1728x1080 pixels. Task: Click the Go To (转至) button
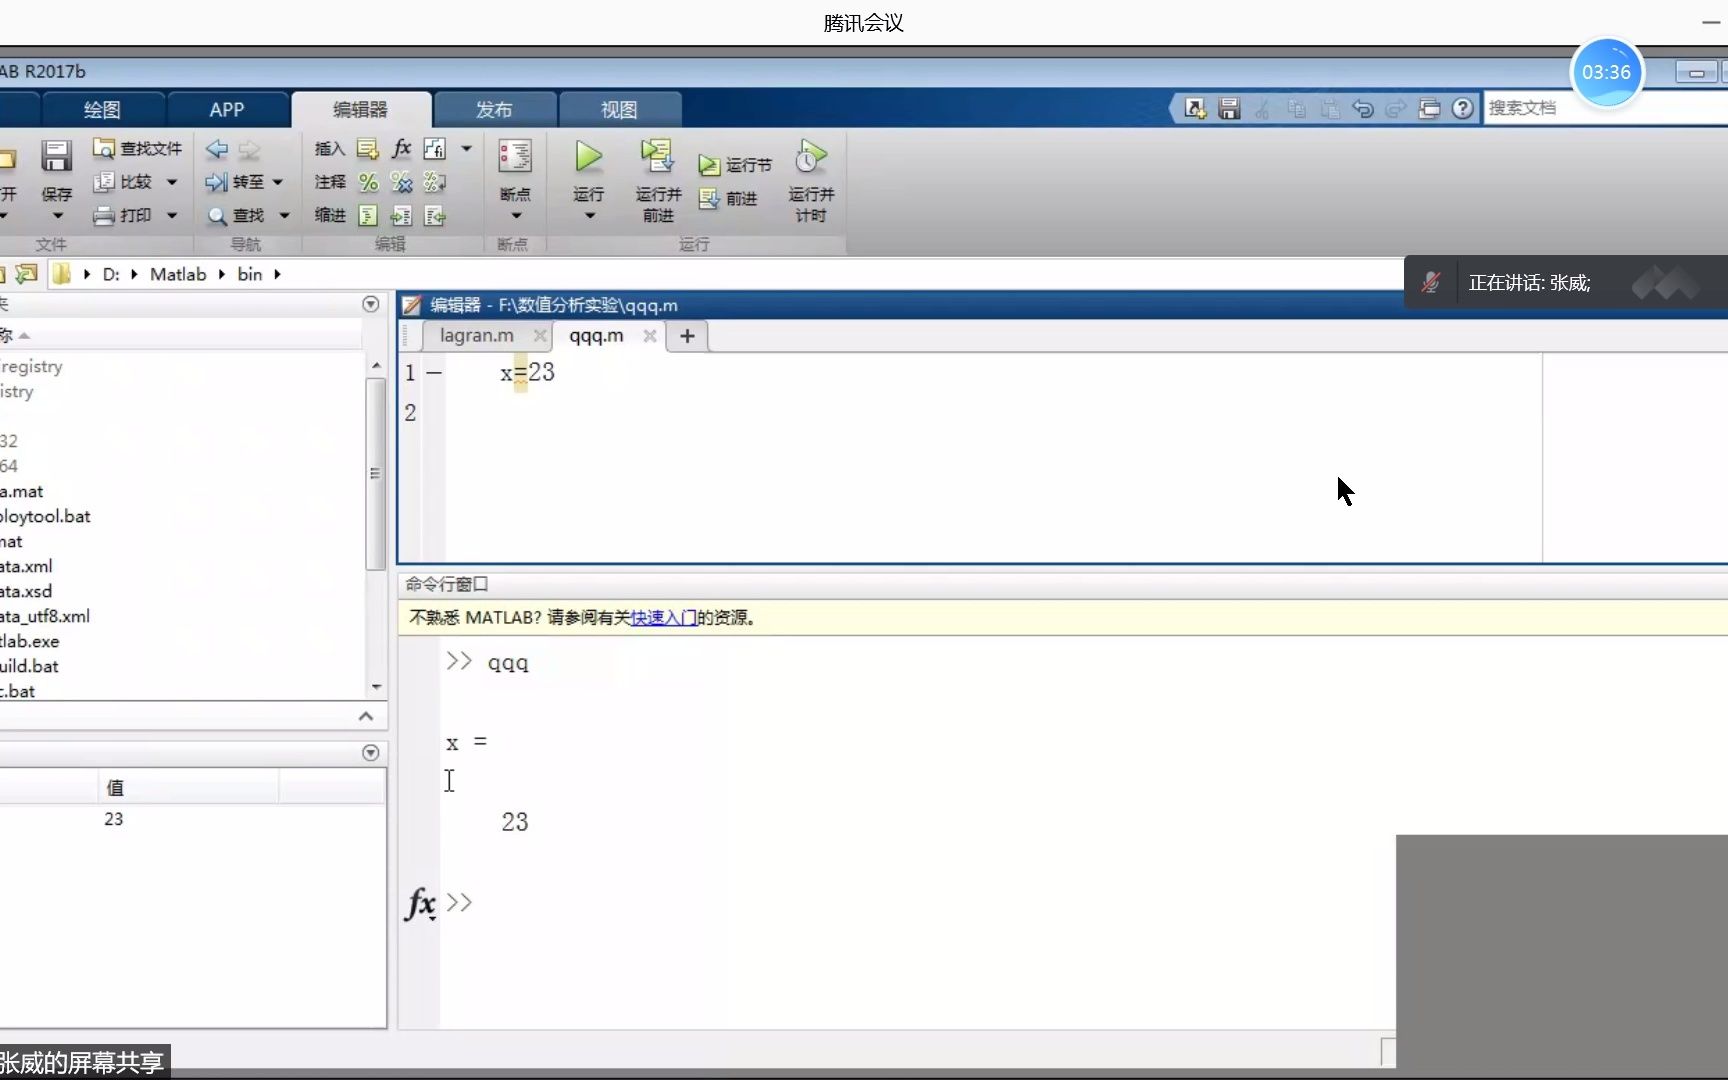235,182
